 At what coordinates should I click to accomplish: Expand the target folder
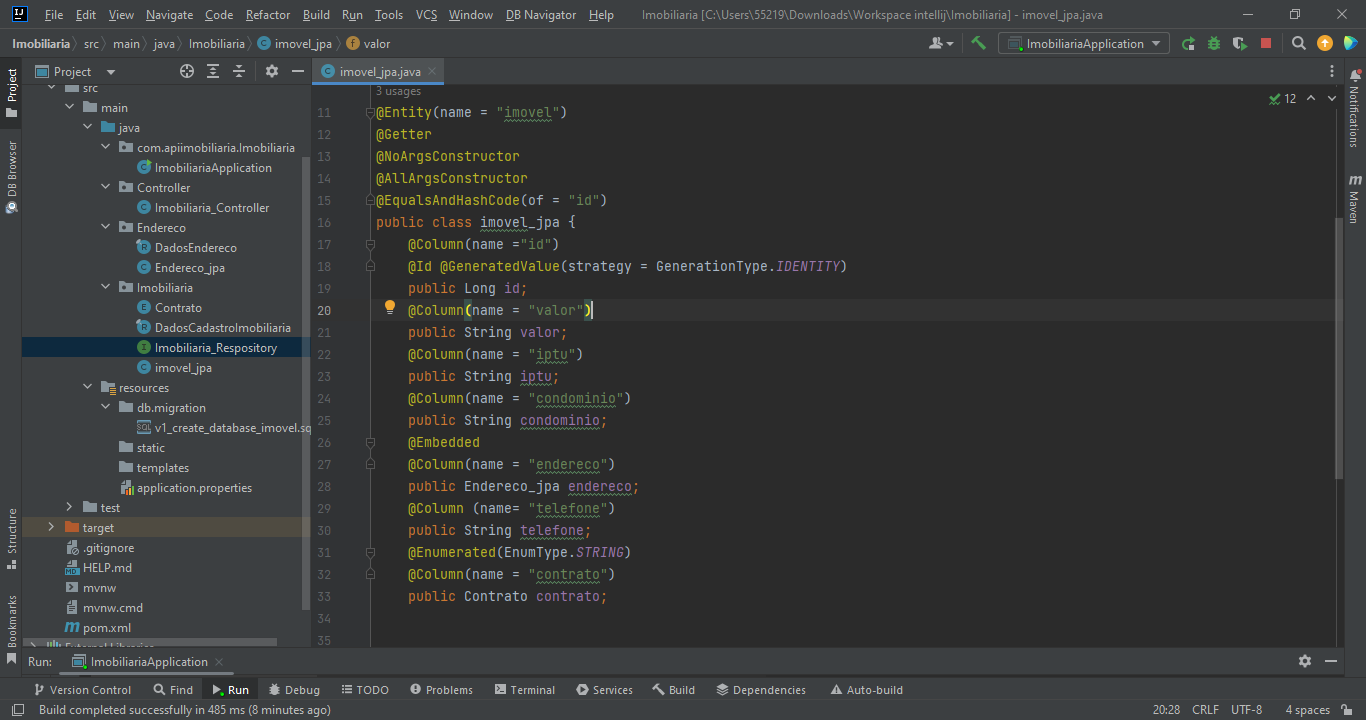coord(52,528)
